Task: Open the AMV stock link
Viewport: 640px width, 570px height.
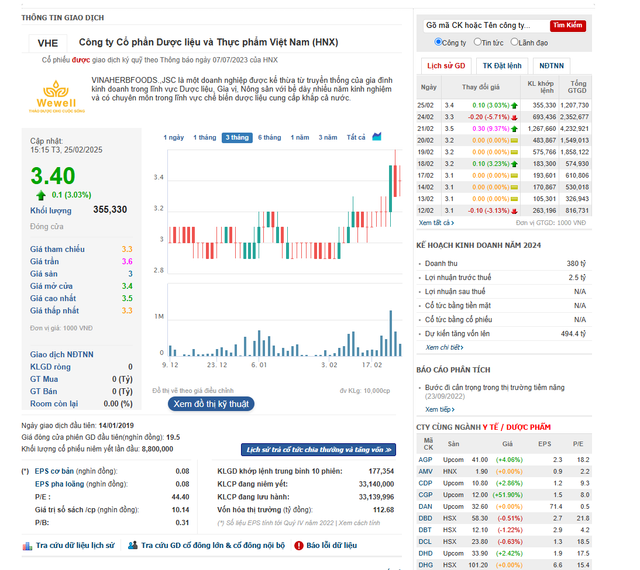Action: [x=425, y=472]
